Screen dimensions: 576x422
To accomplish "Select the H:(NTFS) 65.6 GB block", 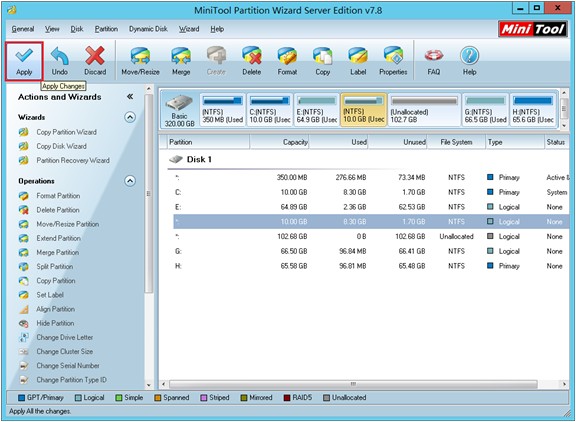I will click(x=533, y=110).
